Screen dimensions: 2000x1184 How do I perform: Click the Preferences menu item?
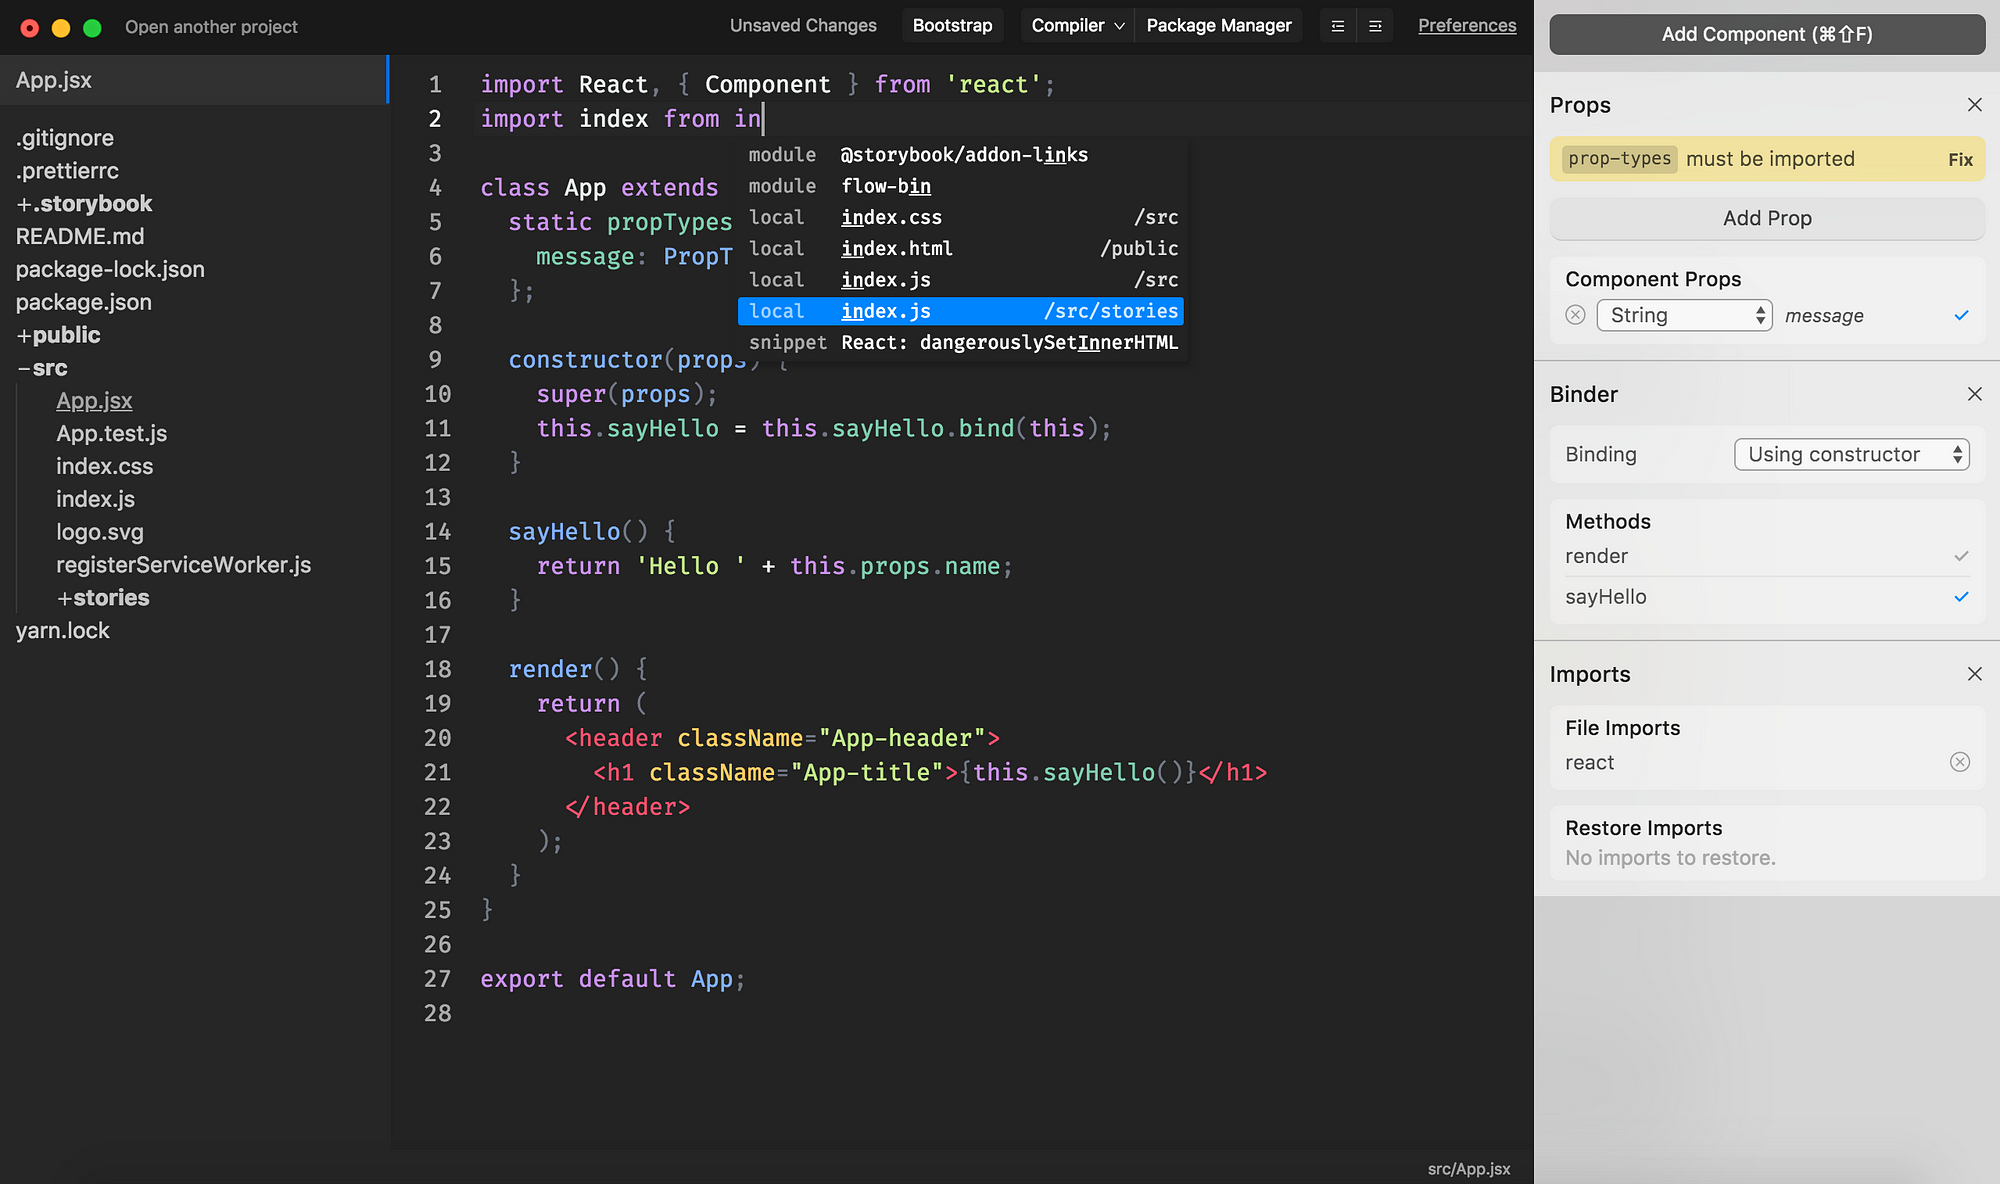click(x=1467, y=24)
